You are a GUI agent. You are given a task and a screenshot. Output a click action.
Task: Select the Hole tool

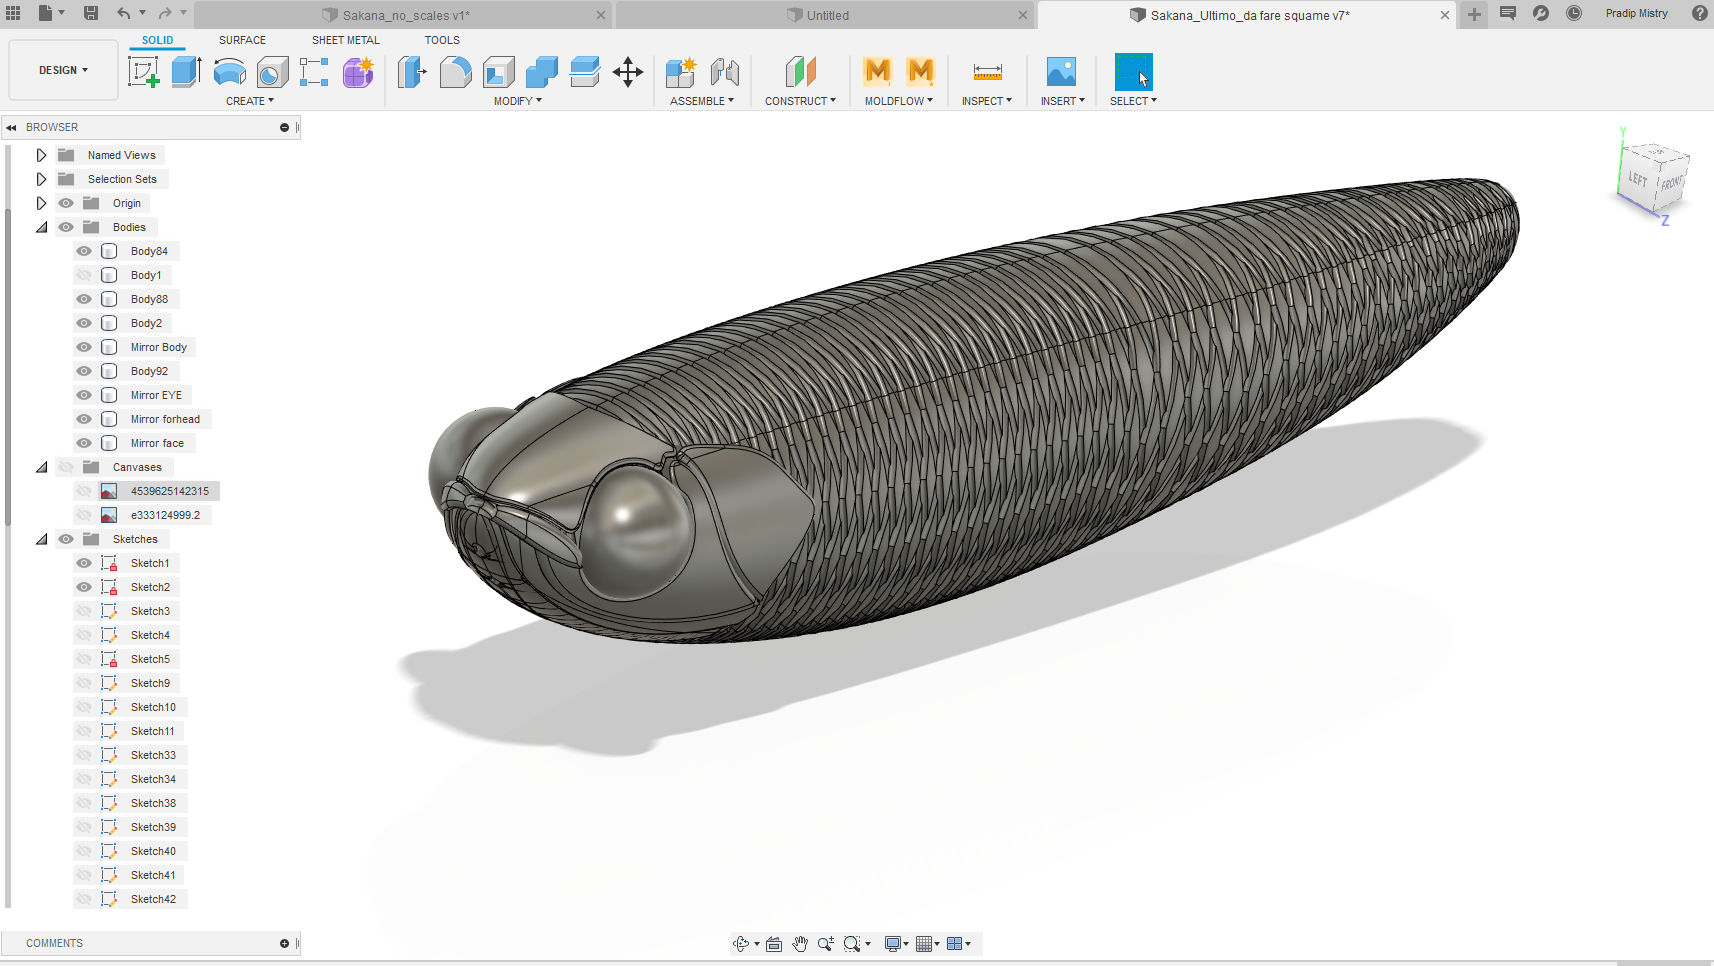pyautogui.click(x=272, y=72)
